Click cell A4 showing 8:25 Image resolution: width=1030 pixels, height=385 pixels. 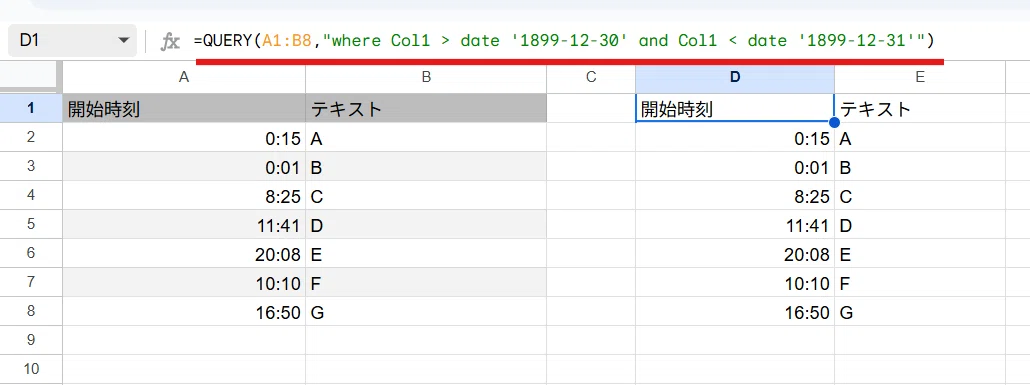(x=184, y=196)
